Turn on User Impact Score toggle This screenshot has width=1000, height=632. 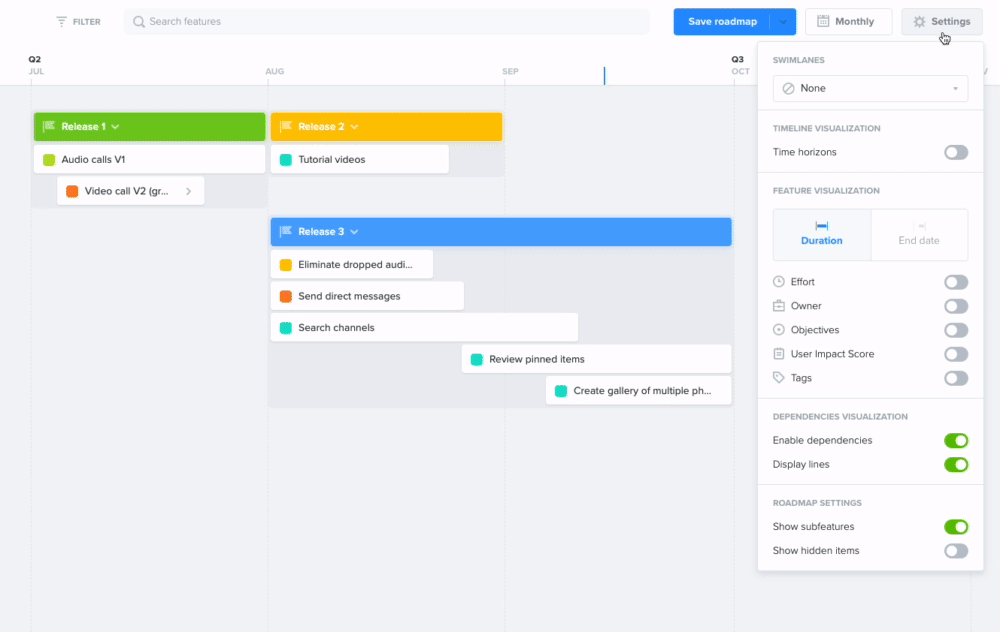pos(956,354)
